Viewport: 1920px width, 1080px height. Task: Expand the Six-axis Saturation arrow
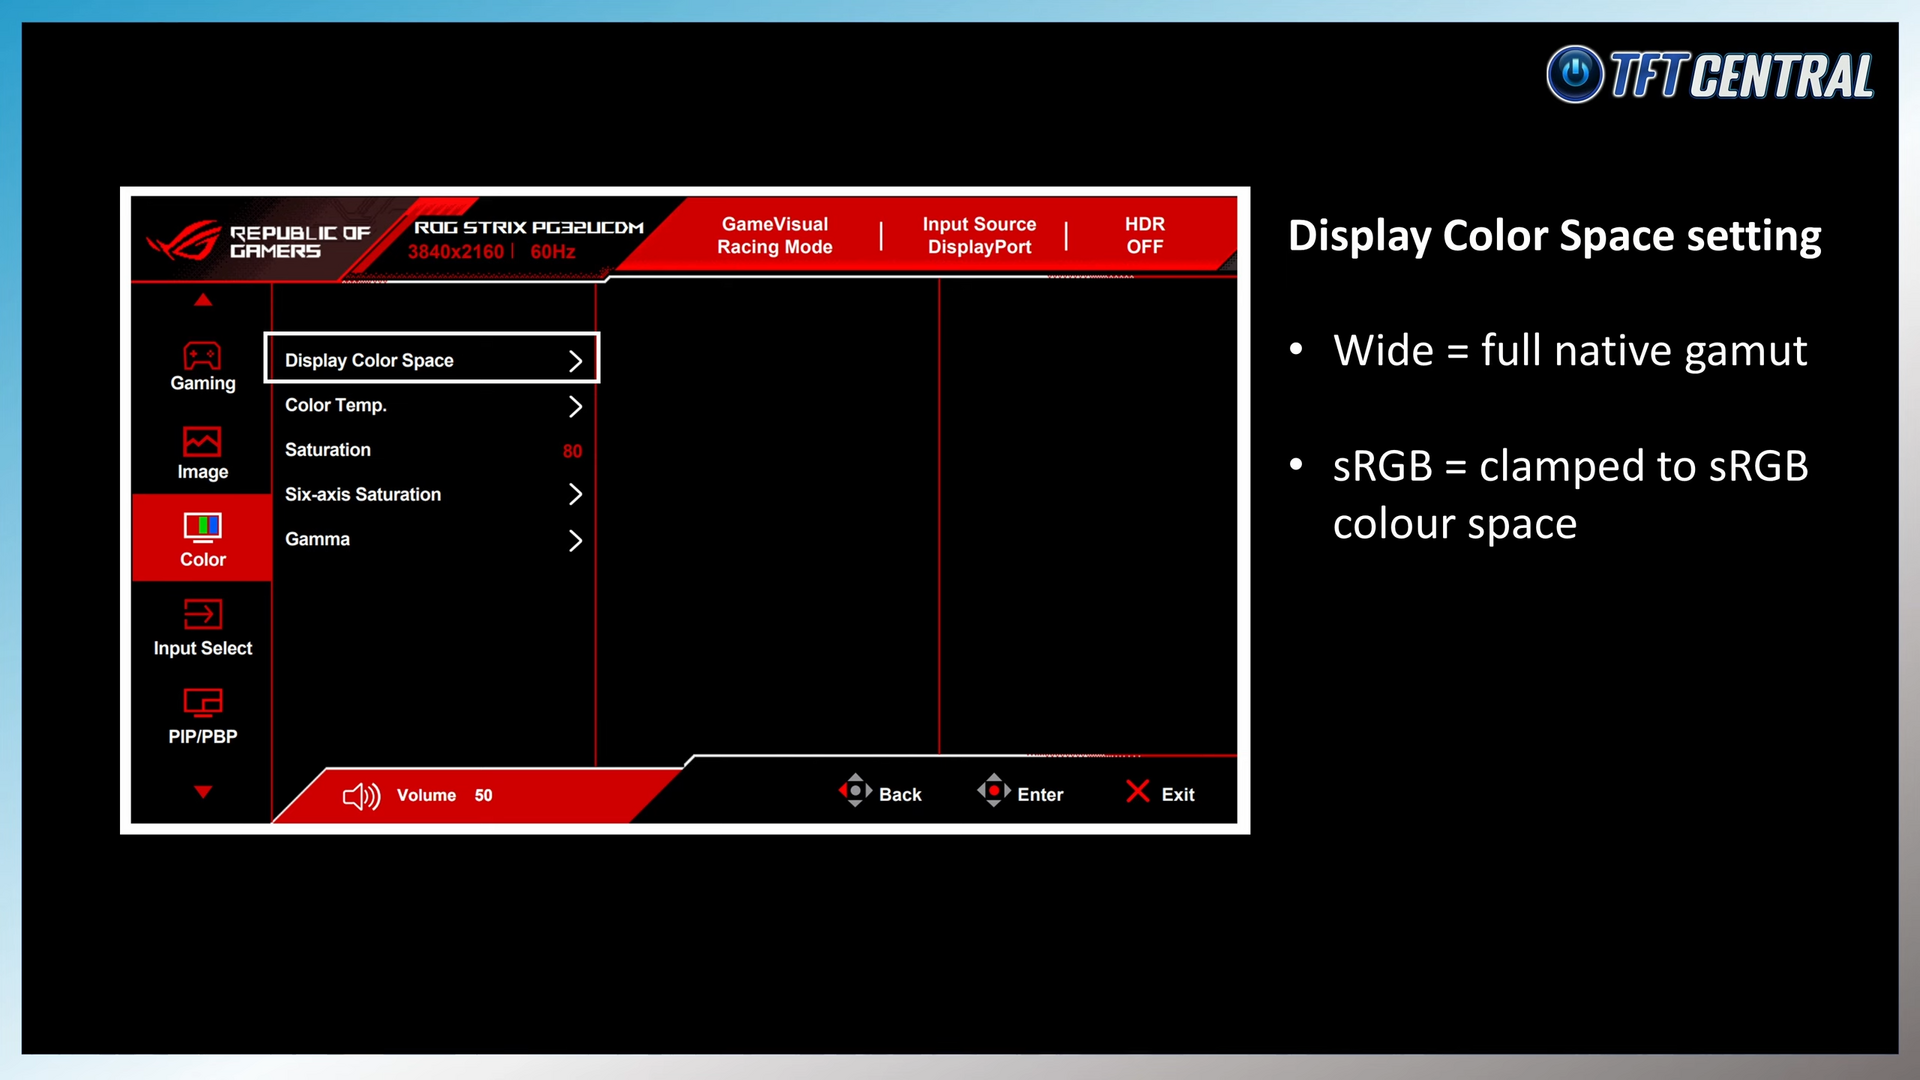pos(575,494)
